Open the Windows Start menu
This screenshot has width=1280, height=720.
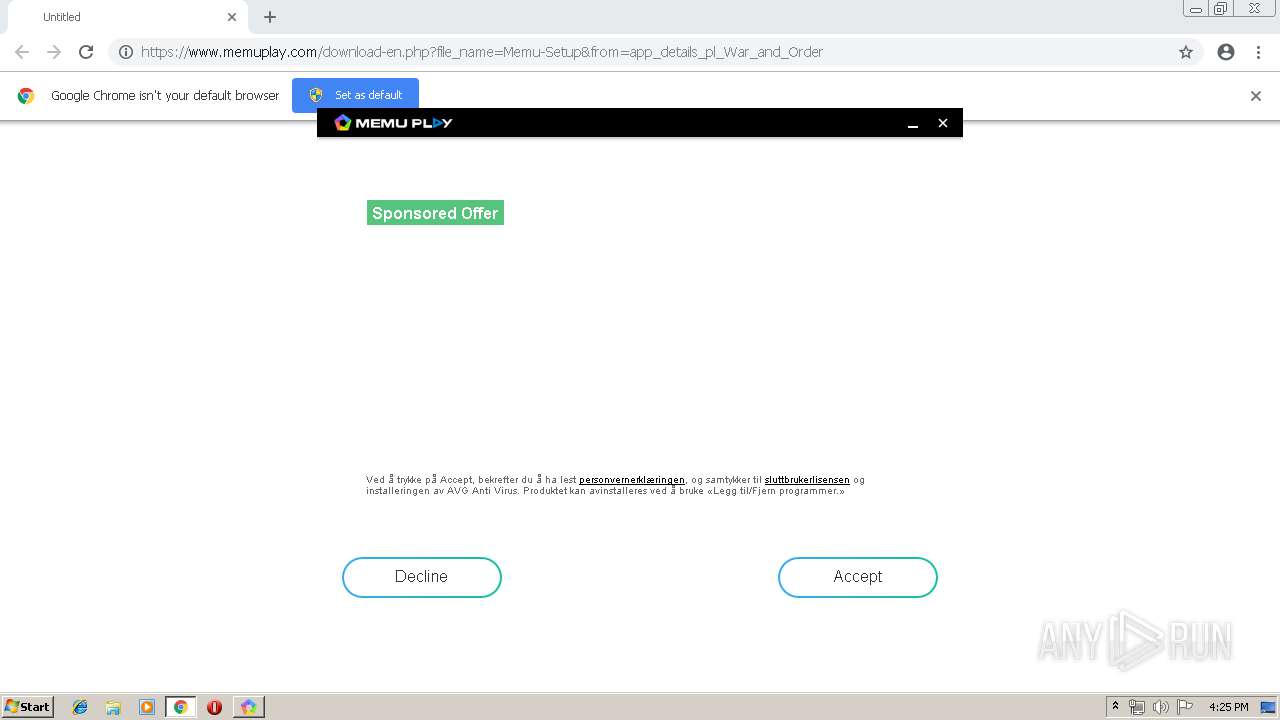point(28,707)
